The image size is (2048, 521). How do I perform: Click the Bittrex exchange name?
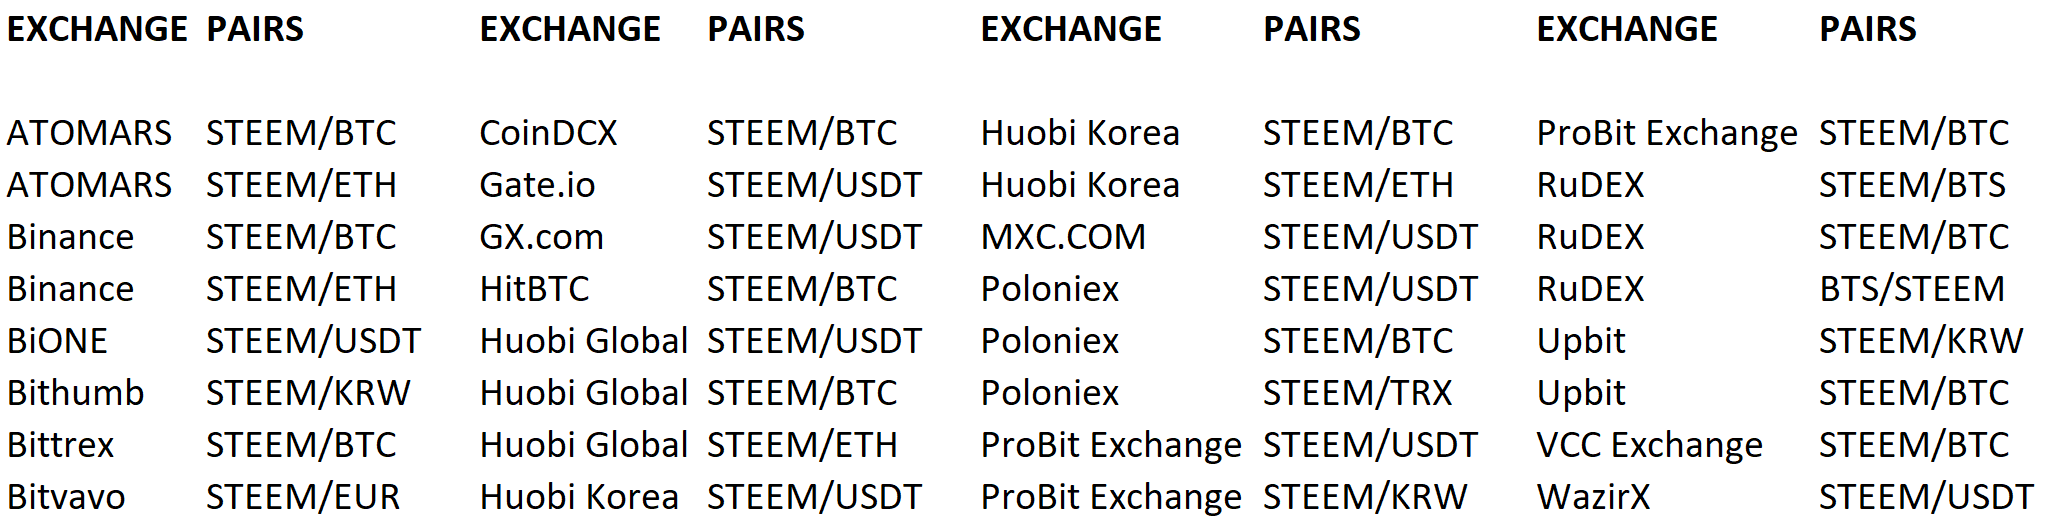click(x=60, y=445)
